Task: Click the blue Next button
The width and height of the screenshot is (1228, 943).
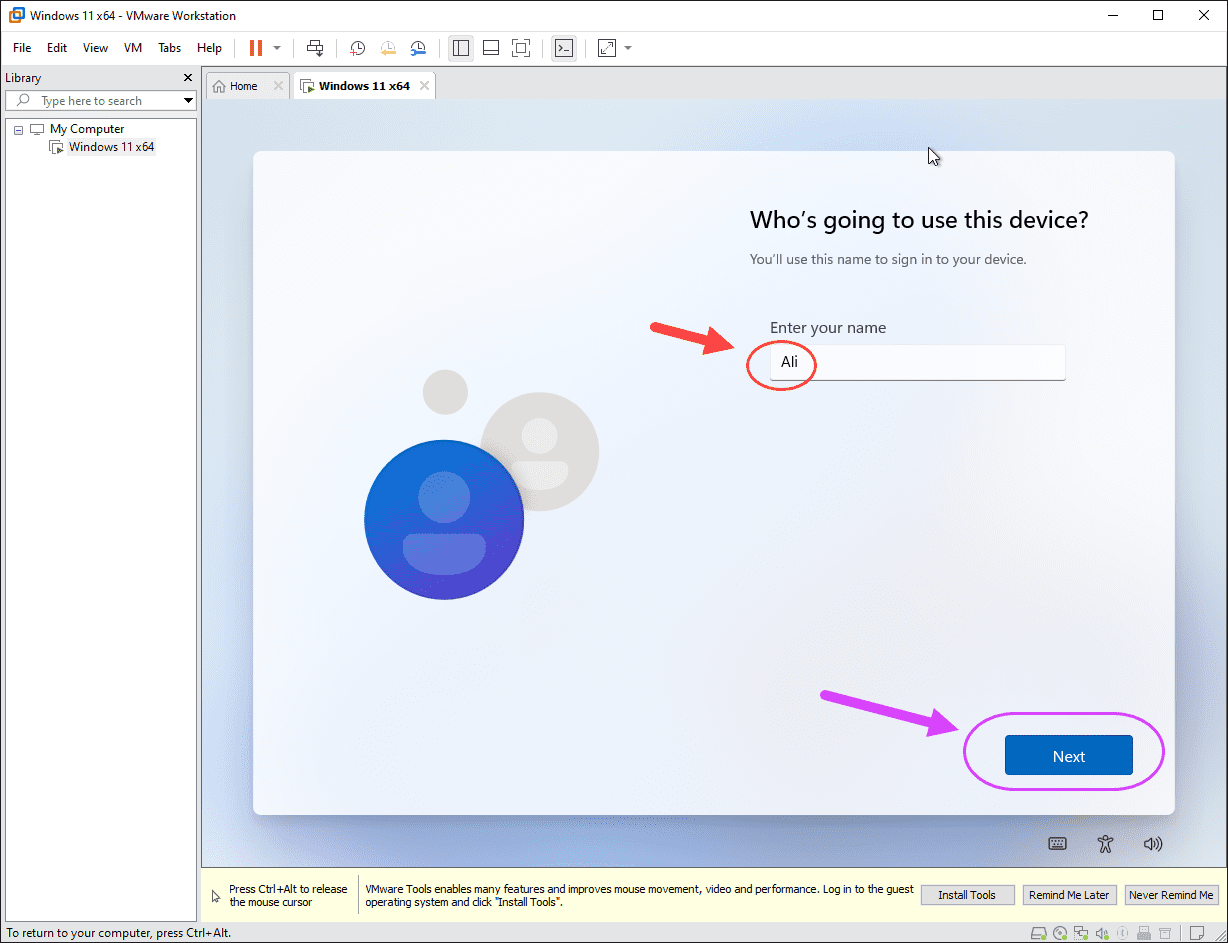Action: click(x=1068, y=756)
